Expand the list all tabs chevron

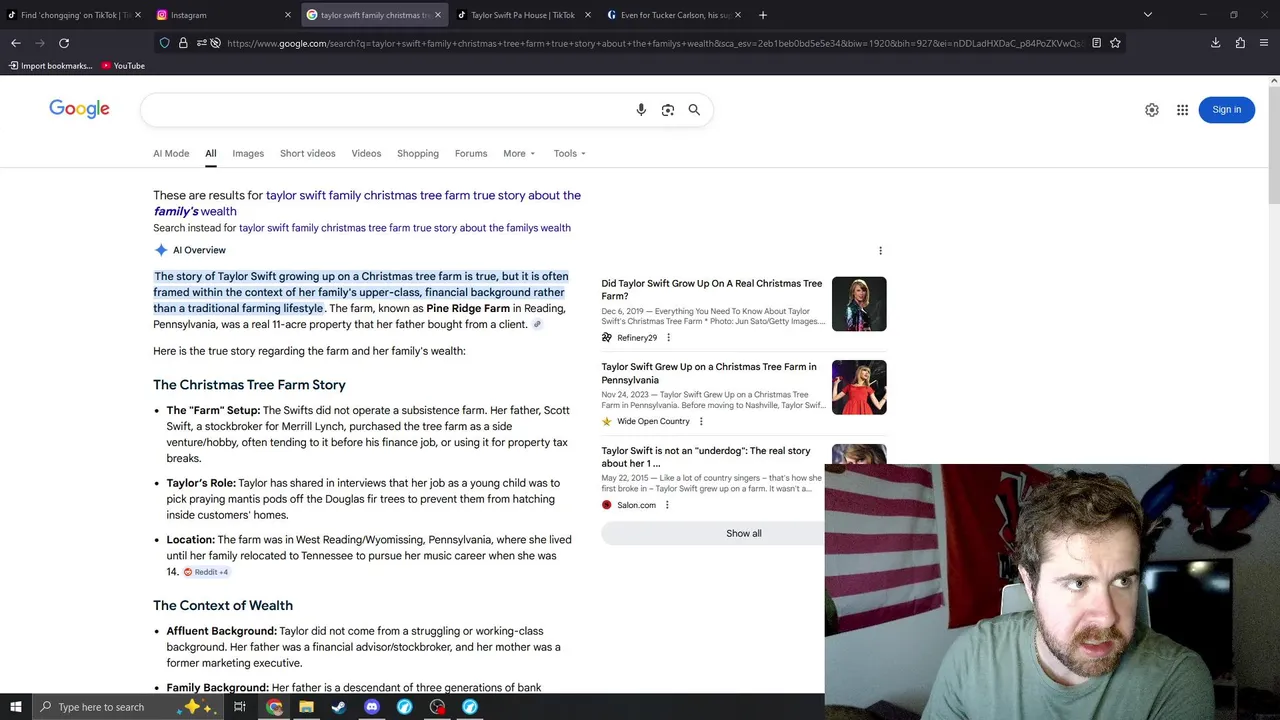coord(1148,15)
